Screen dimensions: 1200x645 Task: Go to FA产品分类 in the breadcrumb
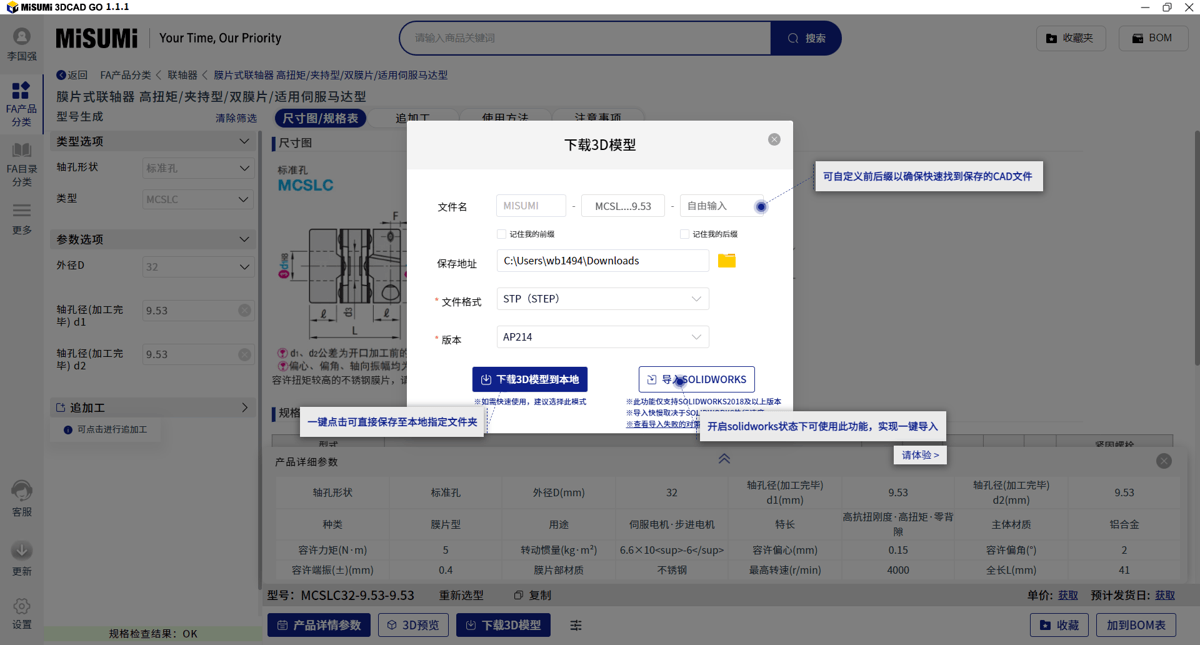tap(126, 75)
